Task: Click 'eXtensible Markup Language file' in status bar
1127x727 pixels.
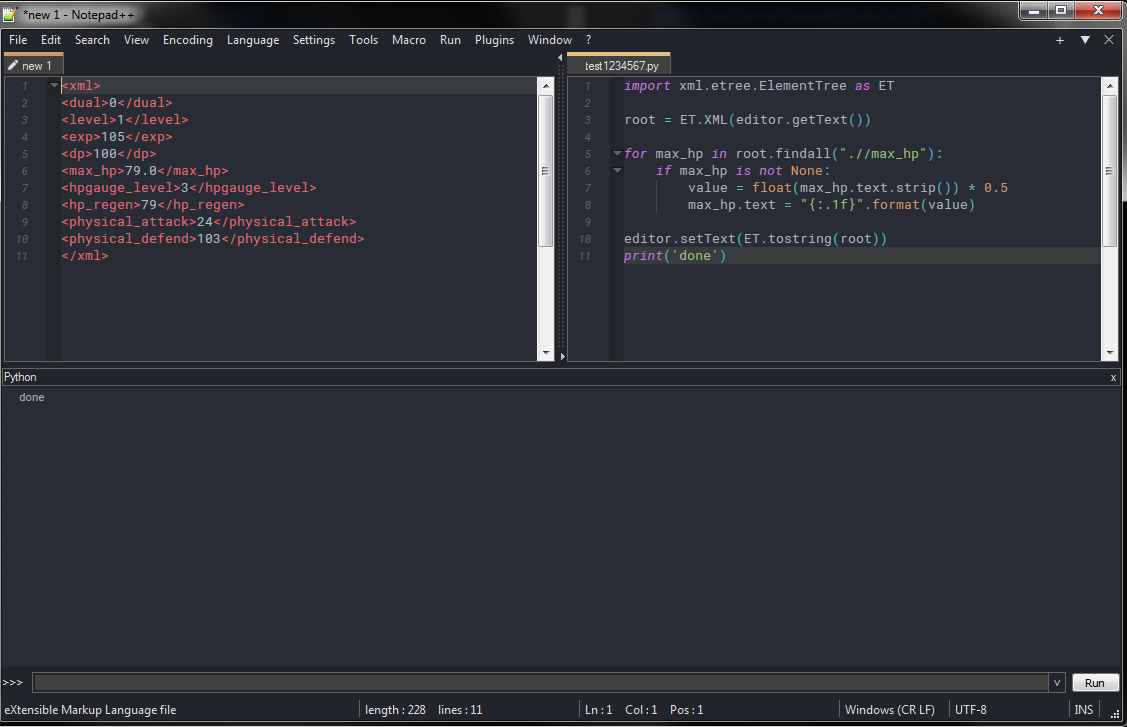Action: [91, 710]
